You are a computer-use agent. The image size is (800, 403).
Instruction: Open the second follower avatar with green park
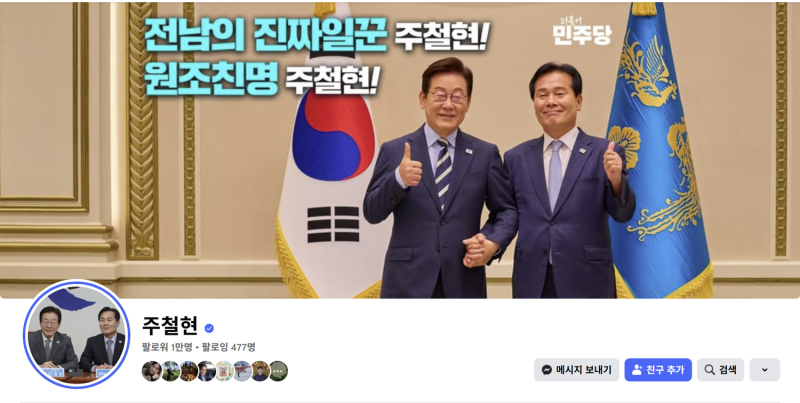[x=170, y=371]
